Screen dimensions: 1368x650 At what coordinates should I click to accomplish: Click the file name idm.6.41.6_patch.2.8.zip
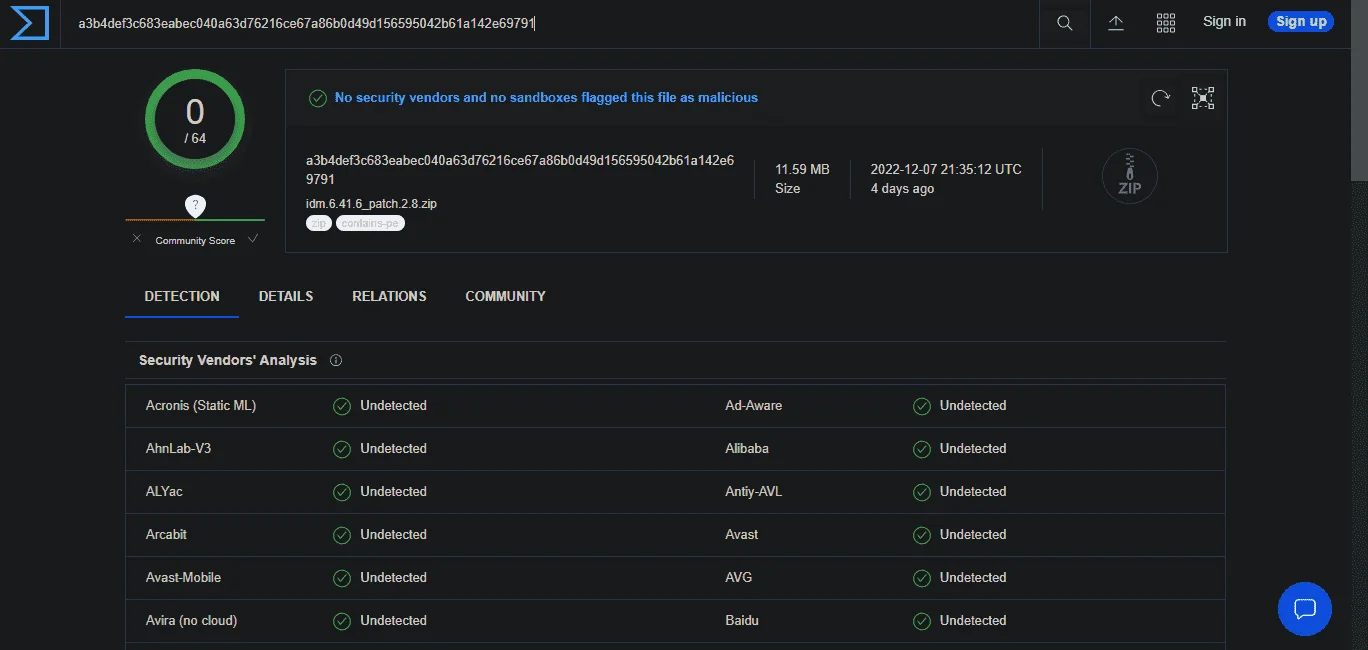(371, 203)
